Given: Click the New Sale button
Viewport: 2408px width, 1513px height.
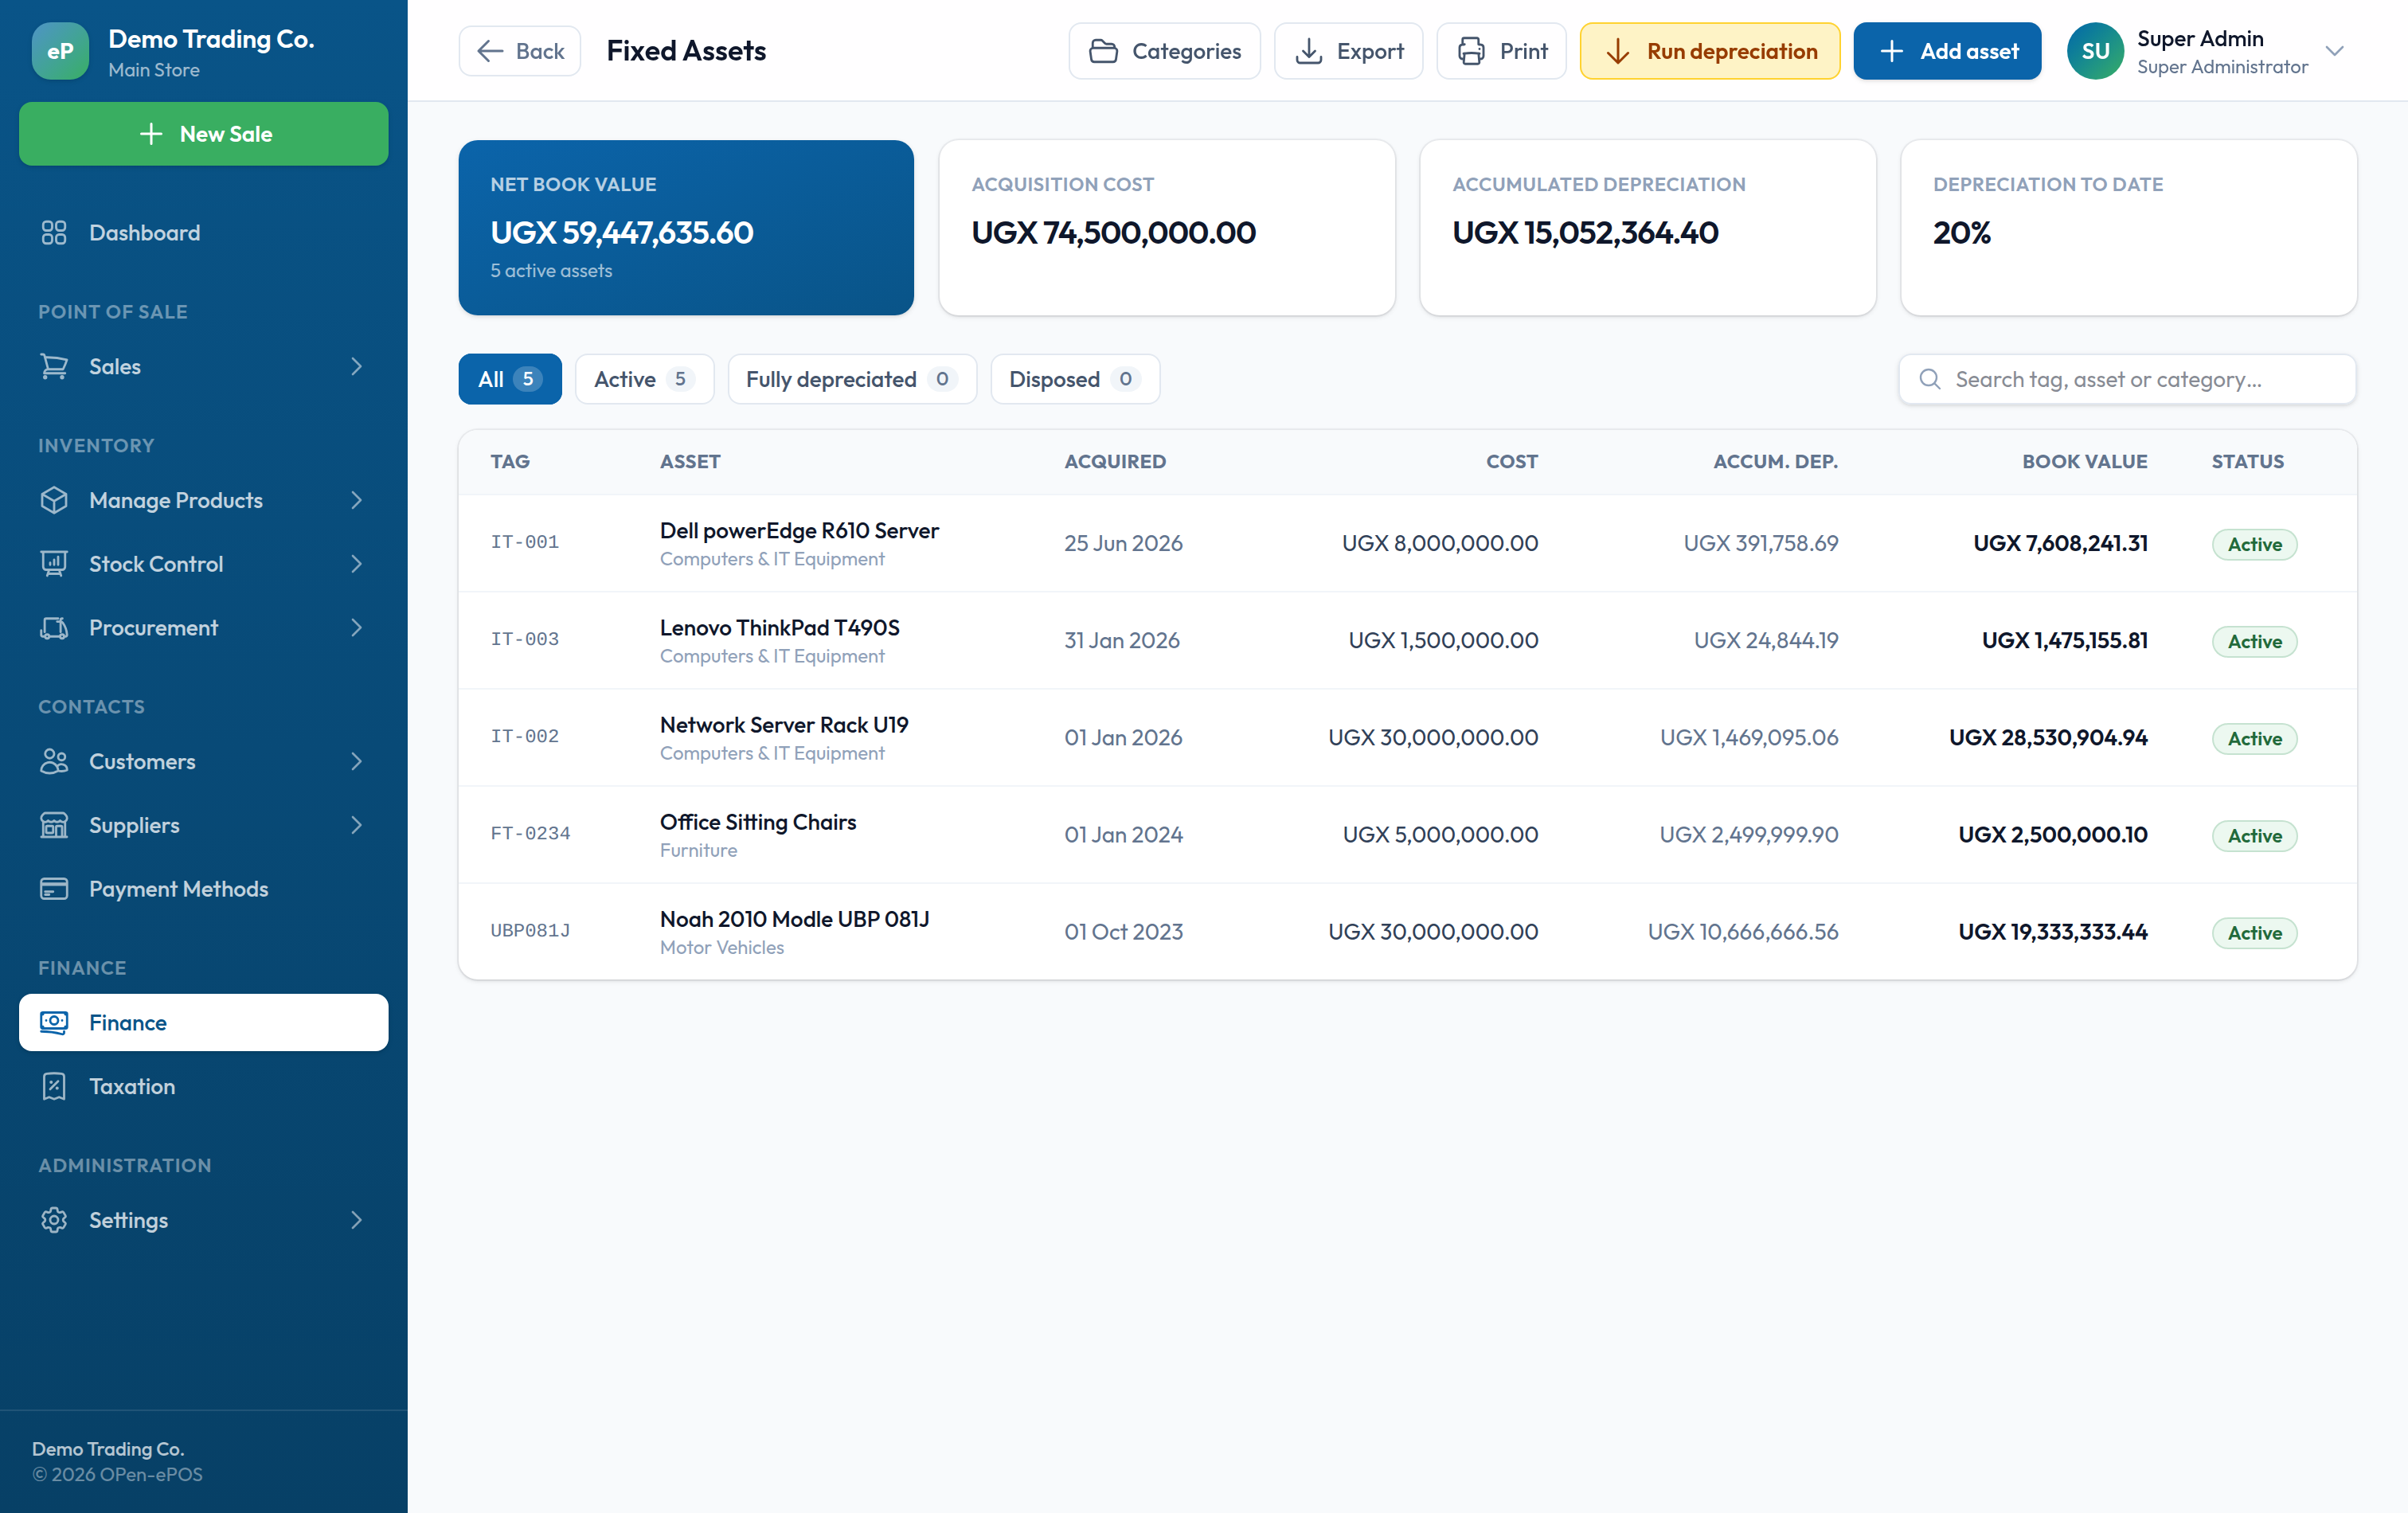Looking at the screenshot, I should coord(204,134).
